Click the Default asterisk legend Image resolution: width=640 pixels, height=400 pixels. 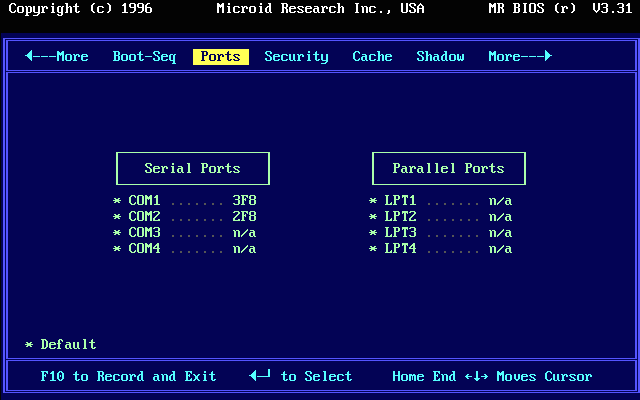coord(60,344)
